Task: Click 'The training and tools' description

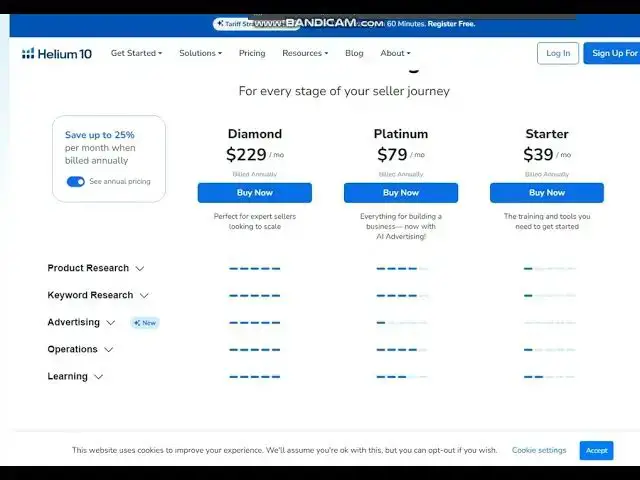Action: (x=547, y=221)
